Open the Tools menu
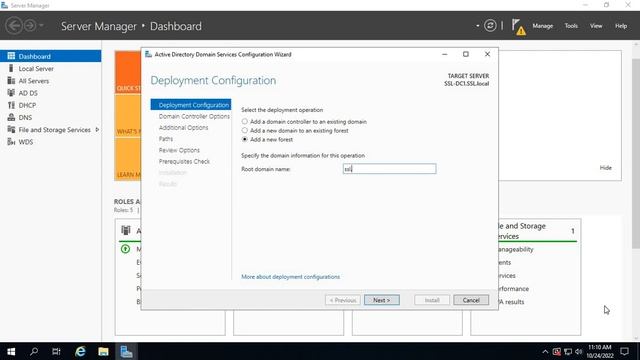The height and width of the screenshot is (360, 640). coord(571,26)
